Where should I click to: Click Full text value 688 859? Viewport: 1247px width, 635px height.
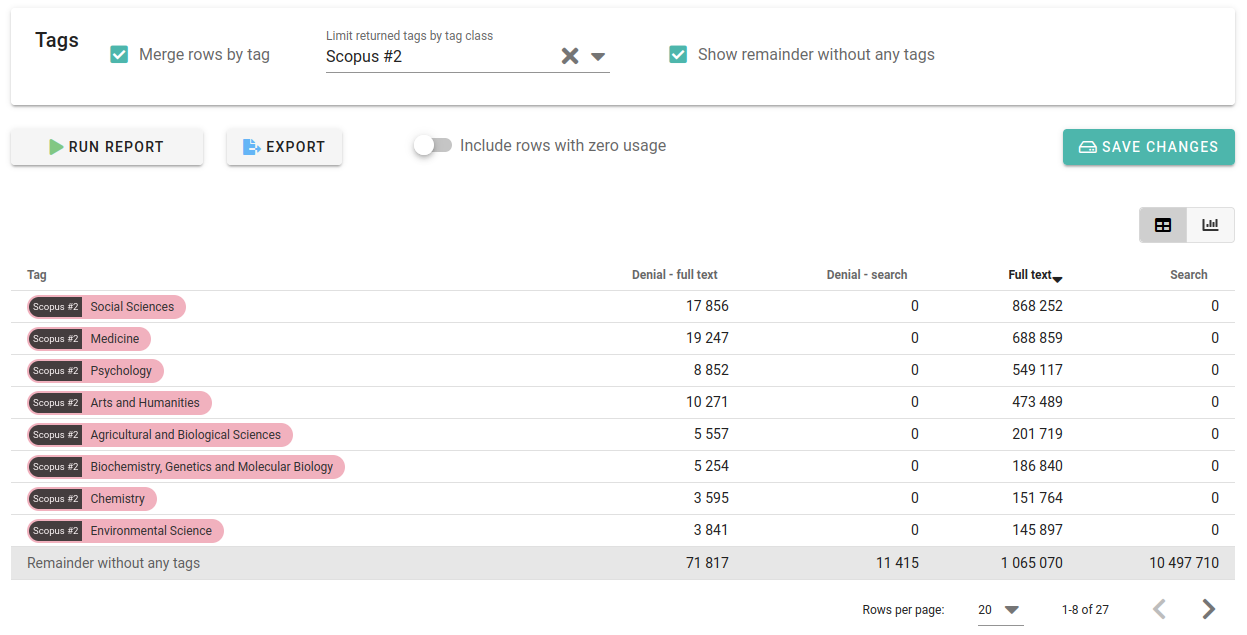pos(1037,338)
